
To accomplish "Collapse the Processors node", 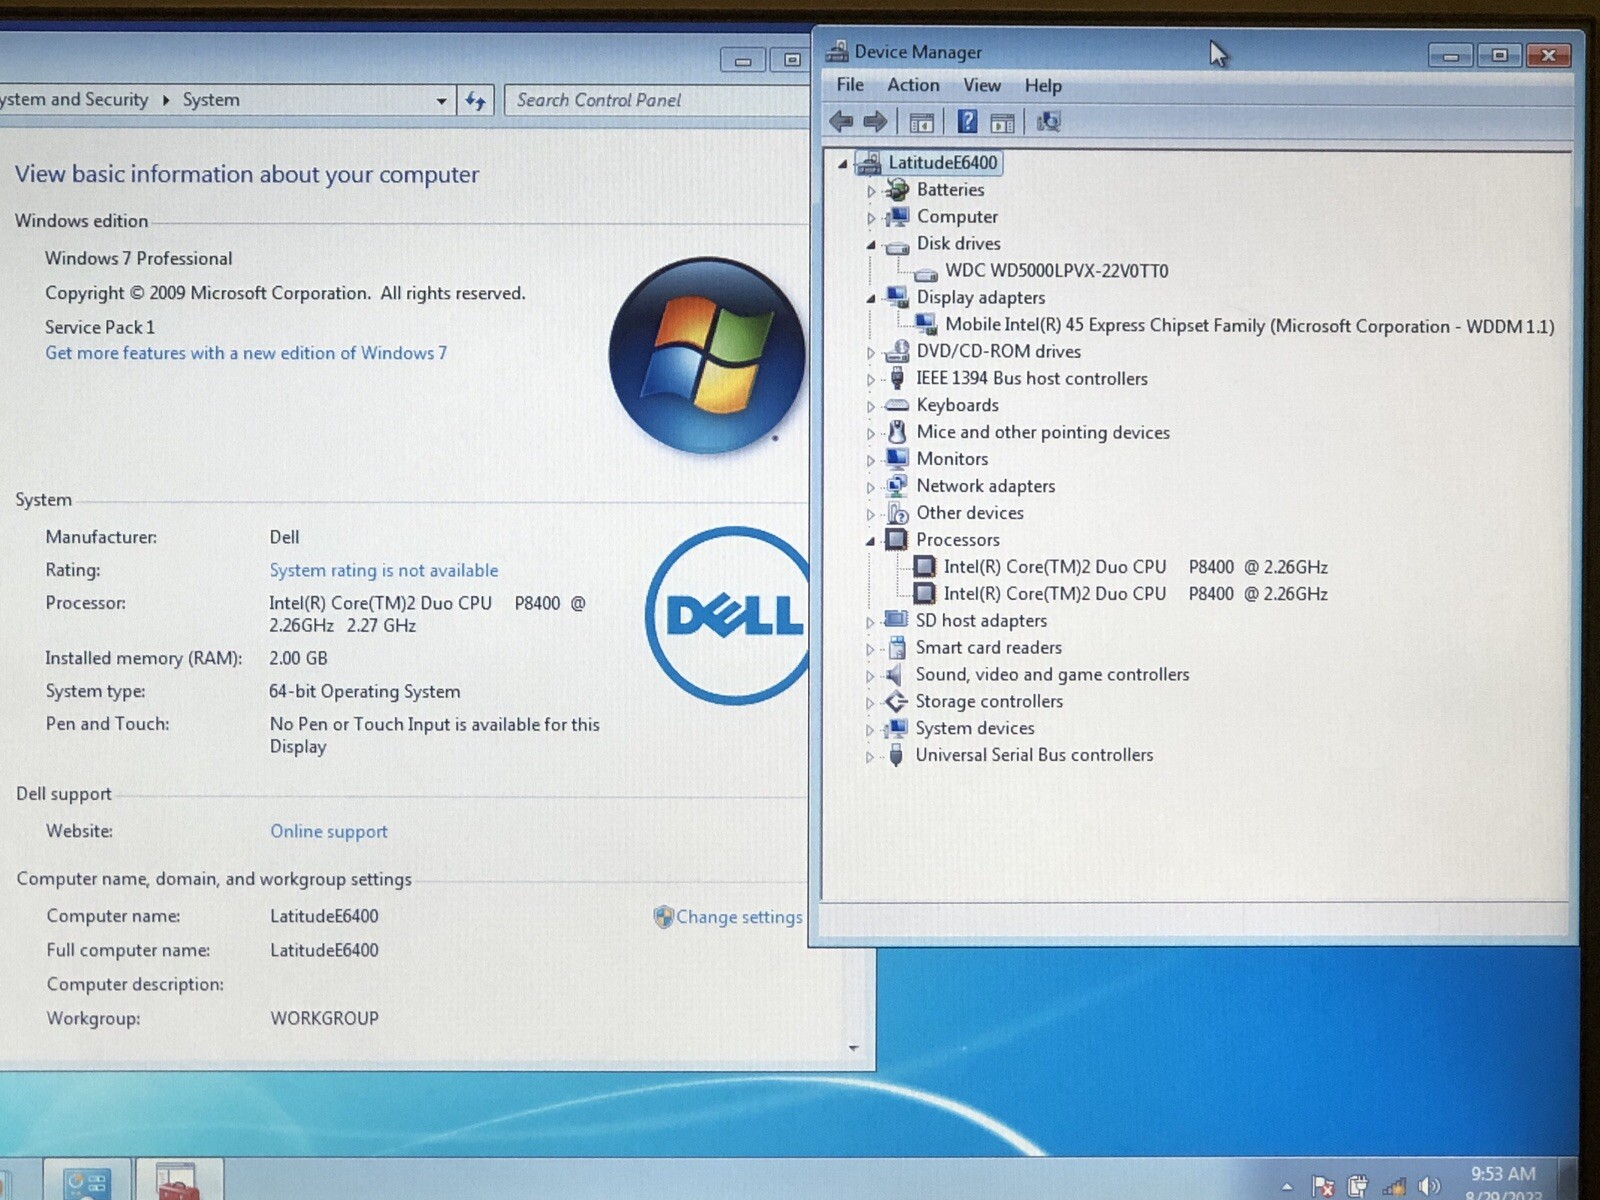I will pos(870,541).
